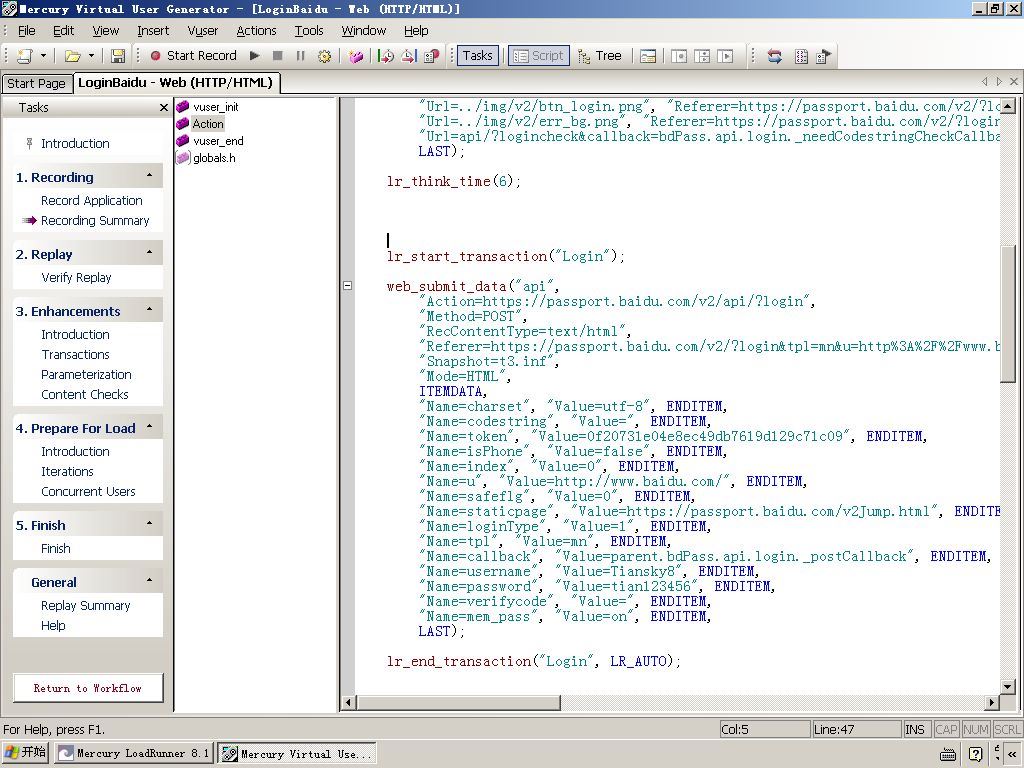The image size is (1024, 768).
Task: Click the parameter list grid icon
Action: [801, 56]
